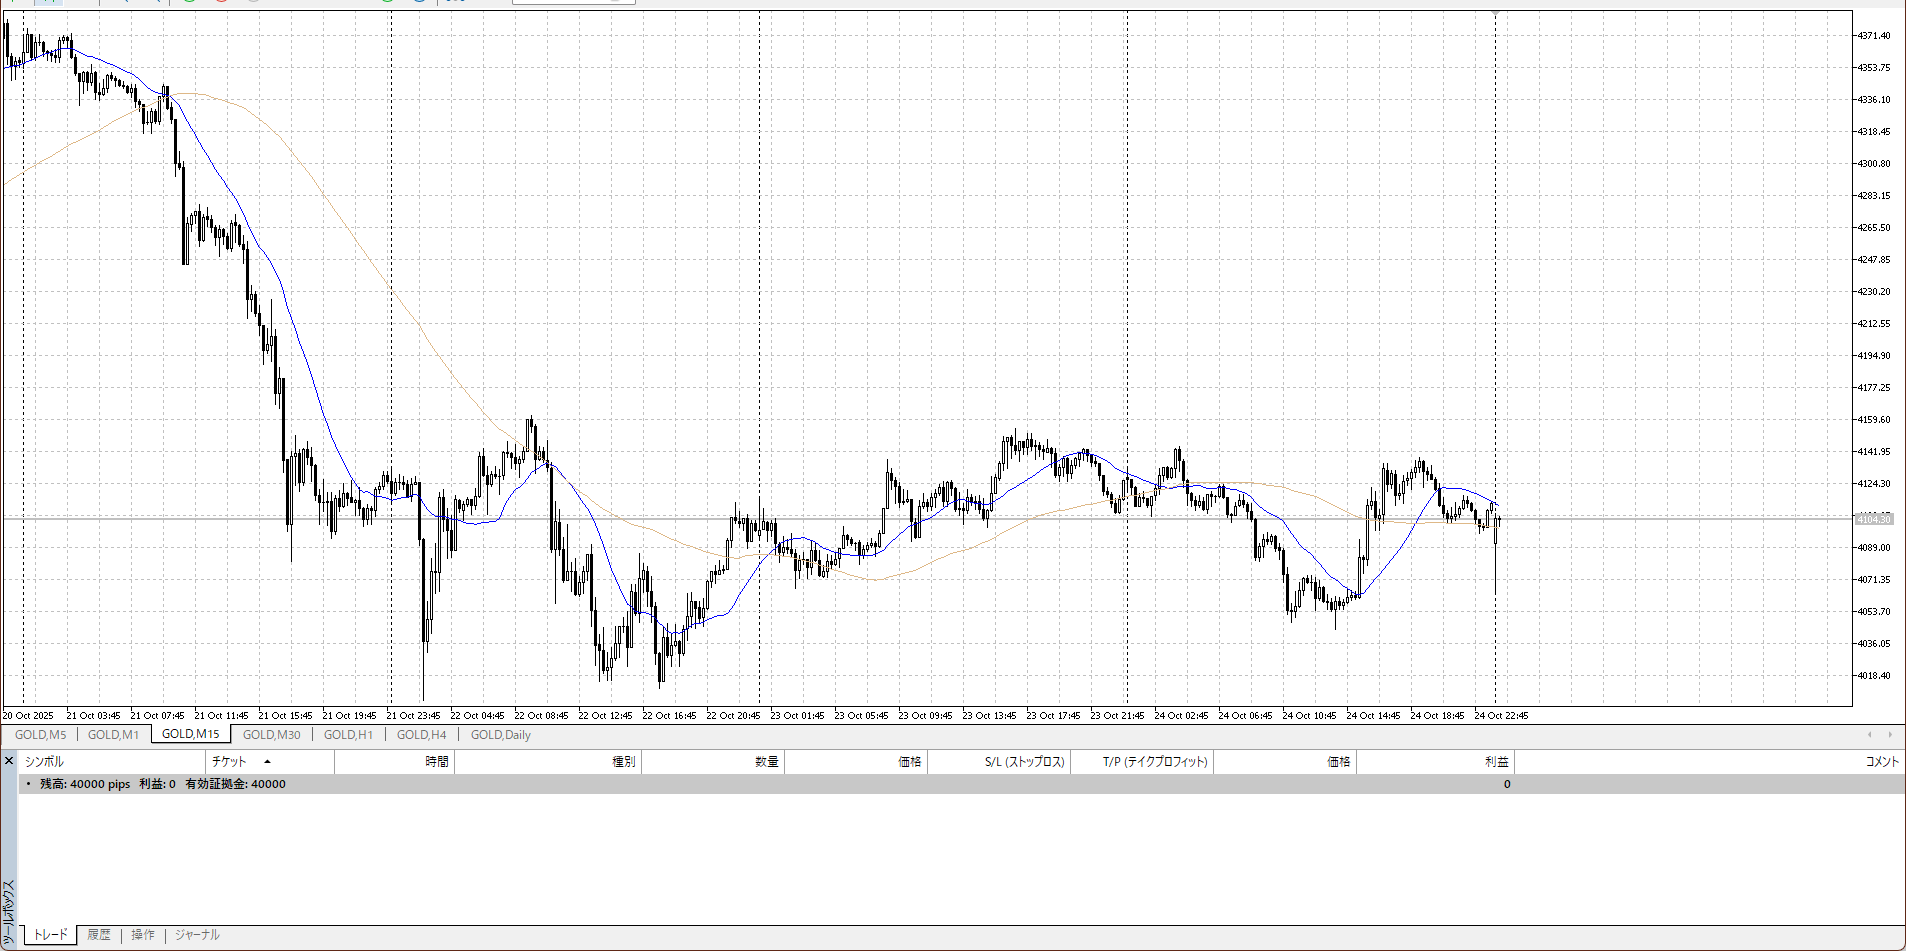Click the 時間 column header
Image resolution: width=1906 pixels, height=951 pixels.
click(436, 762)
